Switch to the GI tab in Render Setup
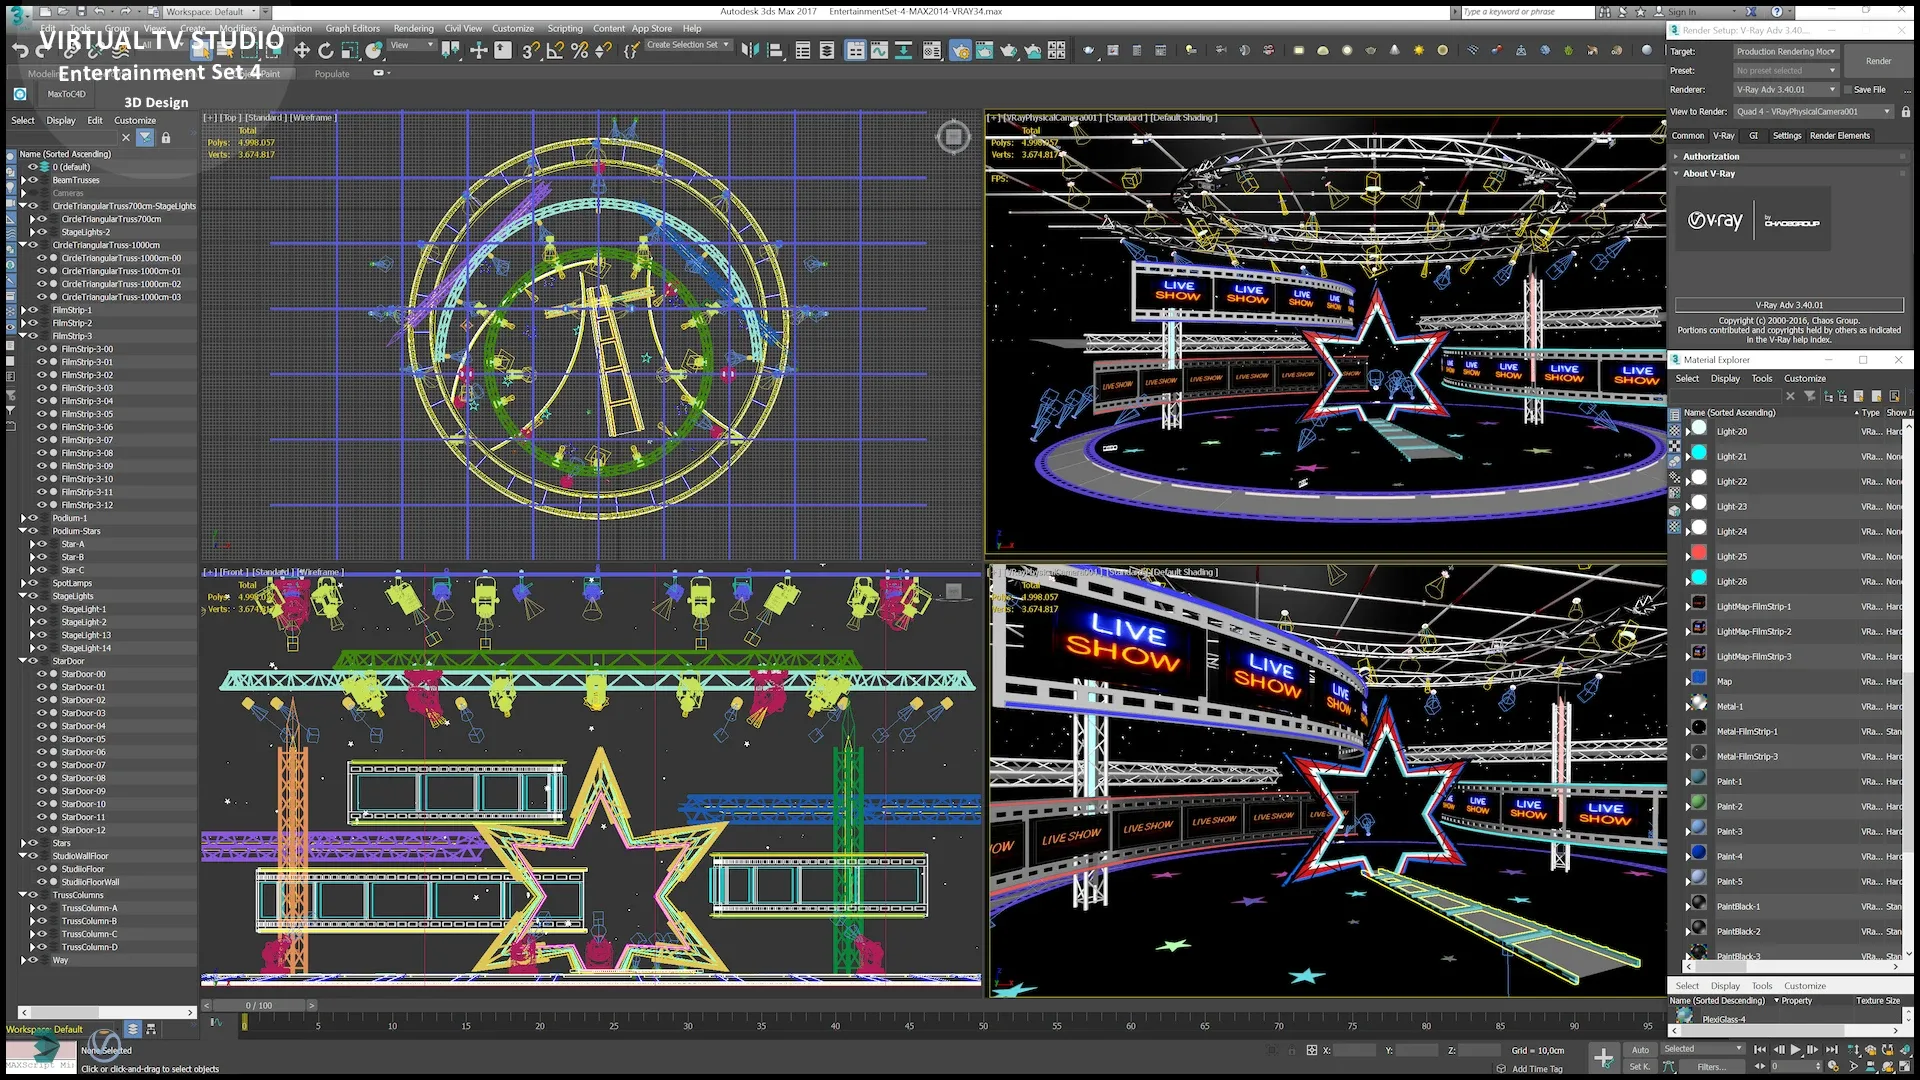Screen dimensions: 1920x1080 (x=1754, y=136)
